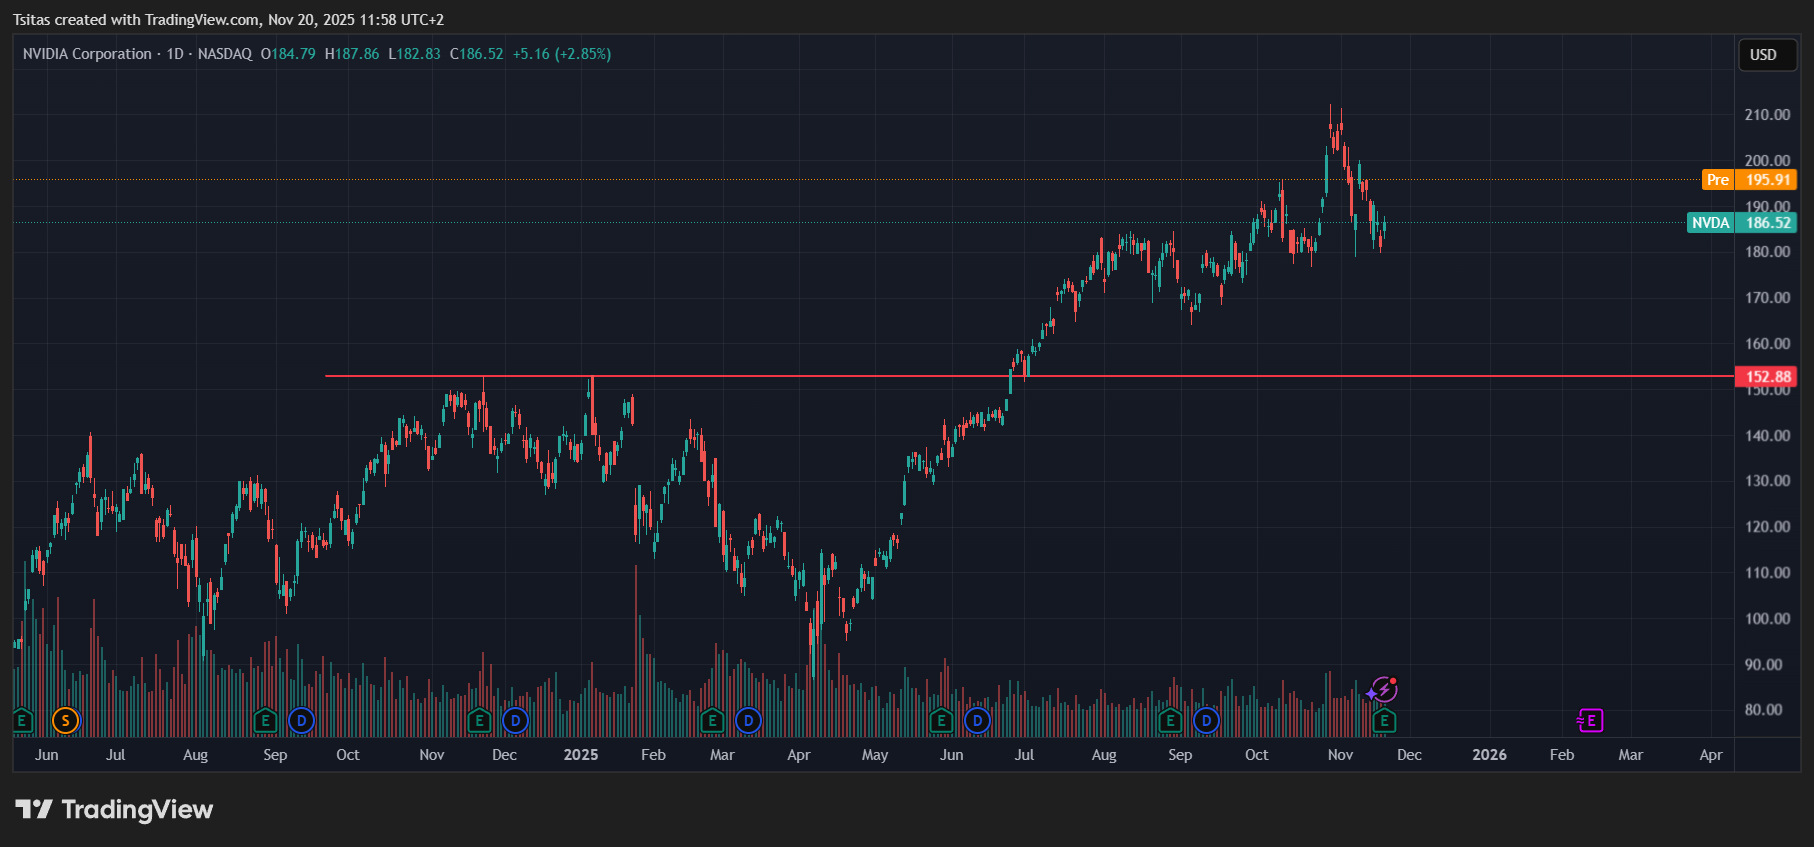Image resolution: width=1814 pixels, height=847 pixels.
Task: Click the dividend D marker near December 2024
Action: tap(515, 720)
